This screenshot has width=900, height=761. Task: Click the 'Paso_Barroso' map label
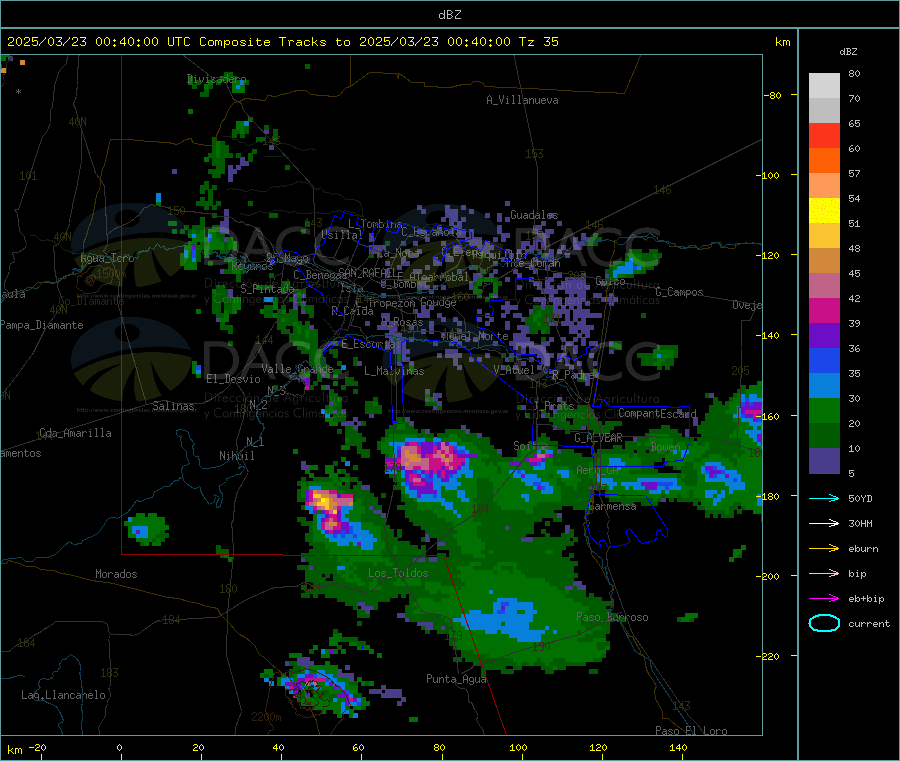tap(612, 617)
